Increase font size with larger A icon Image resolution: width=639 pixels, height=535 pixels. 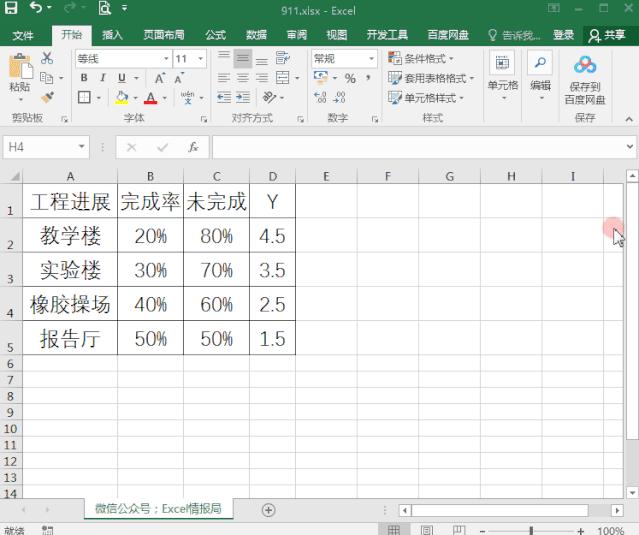point(160,78)
